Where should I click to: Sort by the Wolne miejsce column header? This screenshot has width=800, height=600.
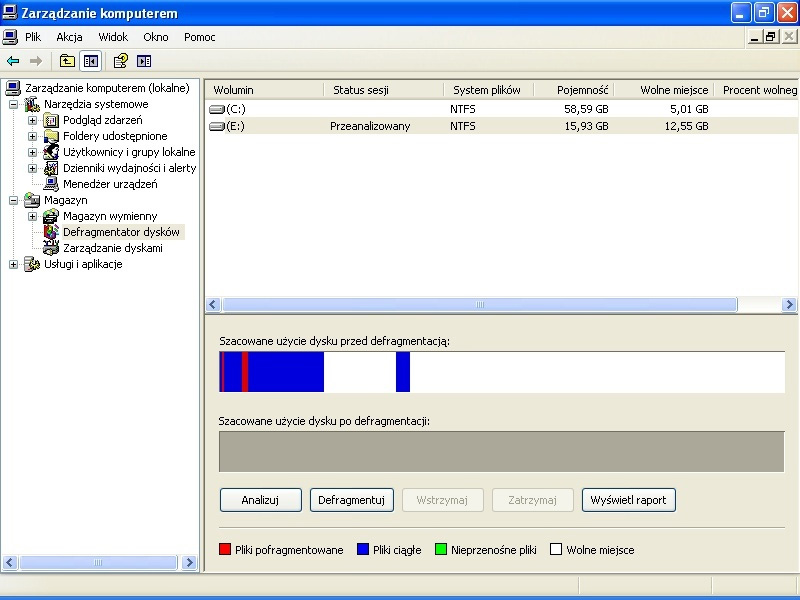664,90
